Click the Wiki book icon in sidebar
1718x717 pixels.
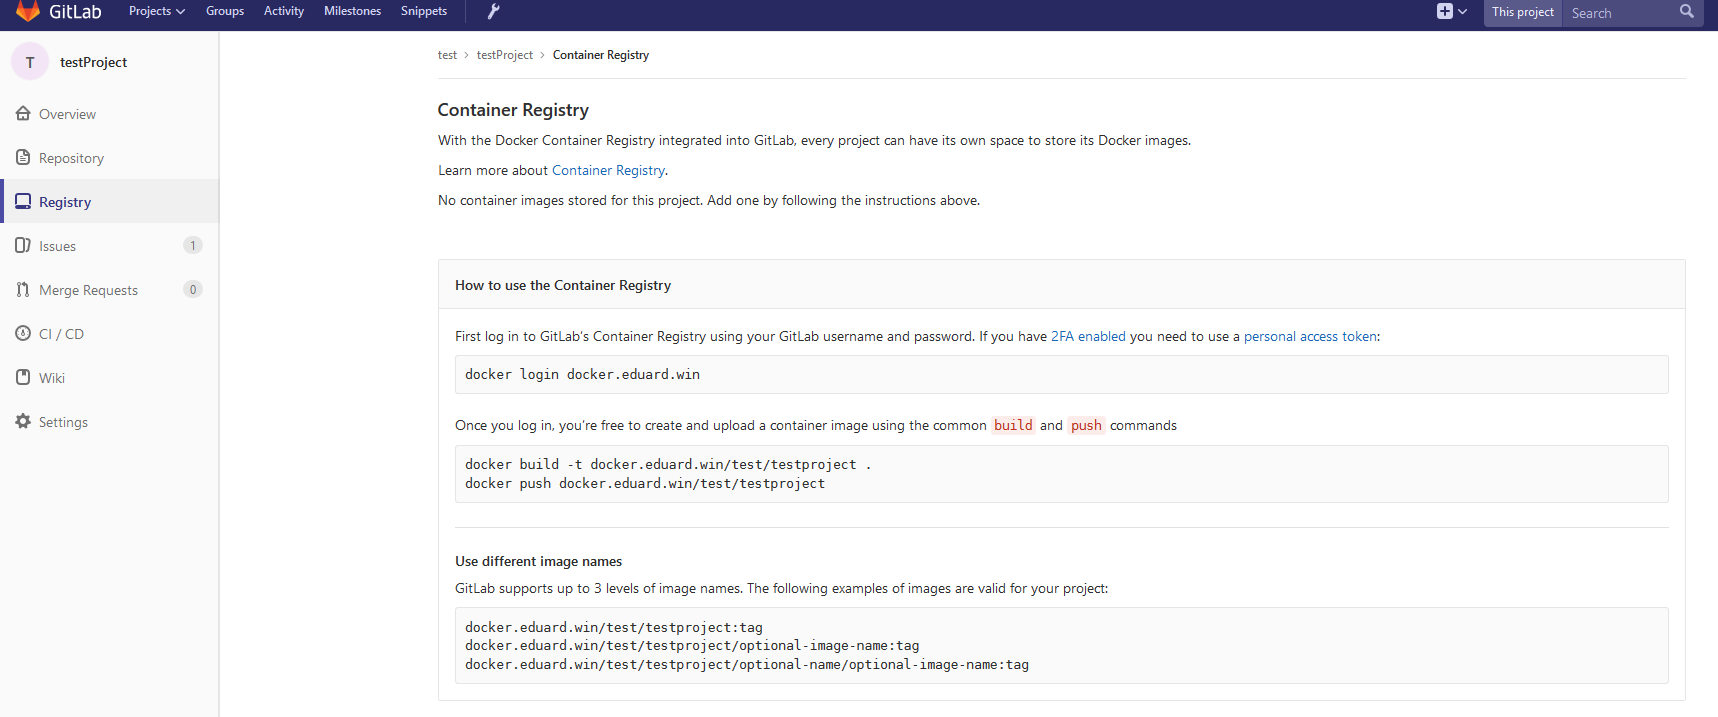click(x=23, y=378)
